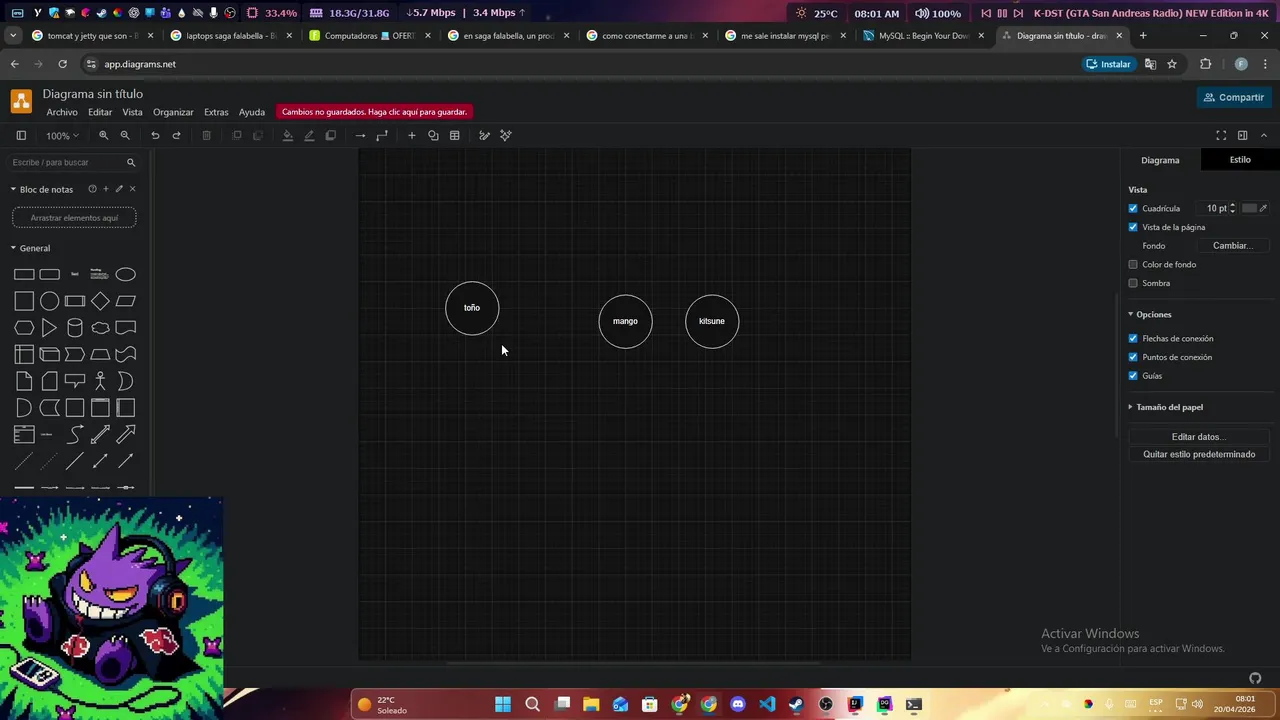Expand the Tamaño del papel section
The image size is (1280, 720).
point(1131,407)
